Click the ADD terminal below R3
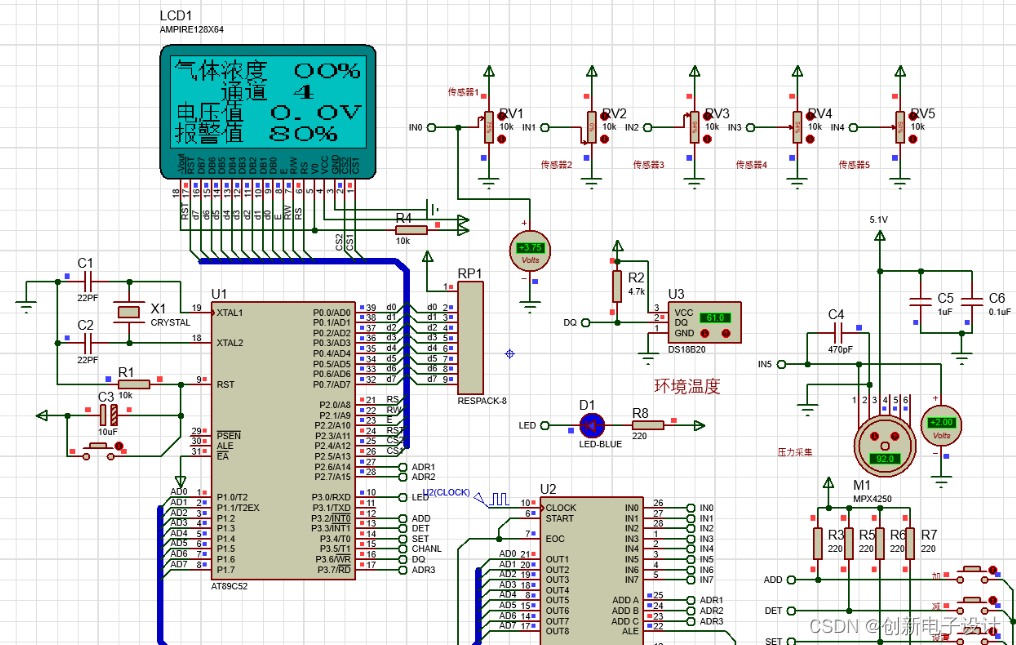 [x=792, y=580]
